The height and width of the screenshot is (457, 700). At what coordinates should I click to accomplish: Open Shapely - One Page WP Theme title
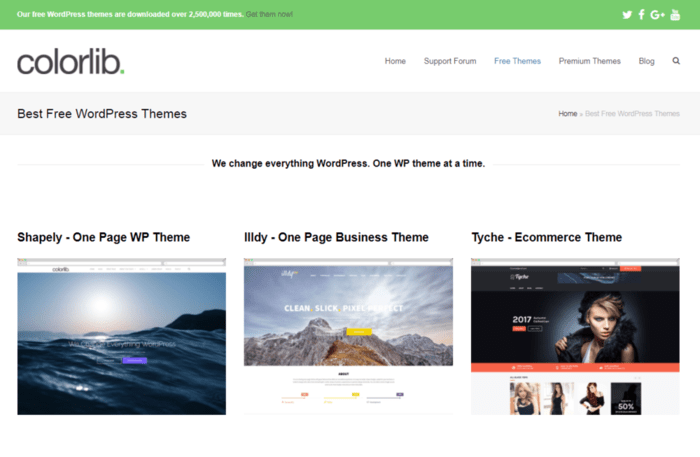(x=103, y=237)
